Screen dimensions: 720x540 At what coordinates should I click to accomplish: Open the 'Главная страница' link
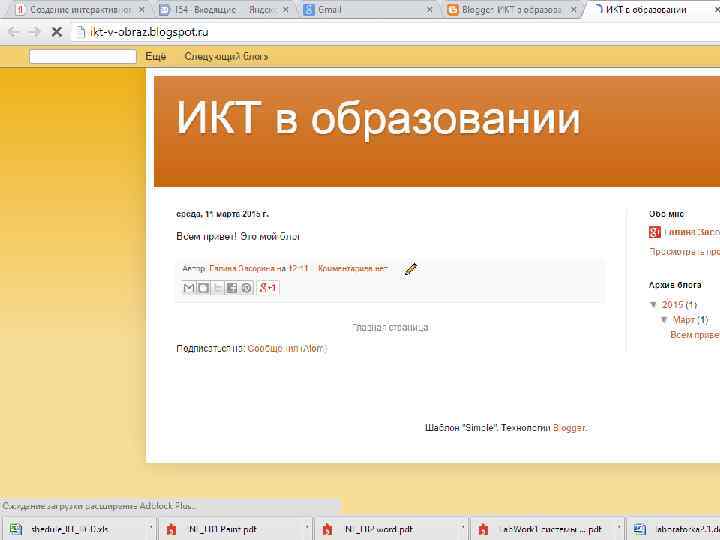pyautogui.click(x=390, y=327)
